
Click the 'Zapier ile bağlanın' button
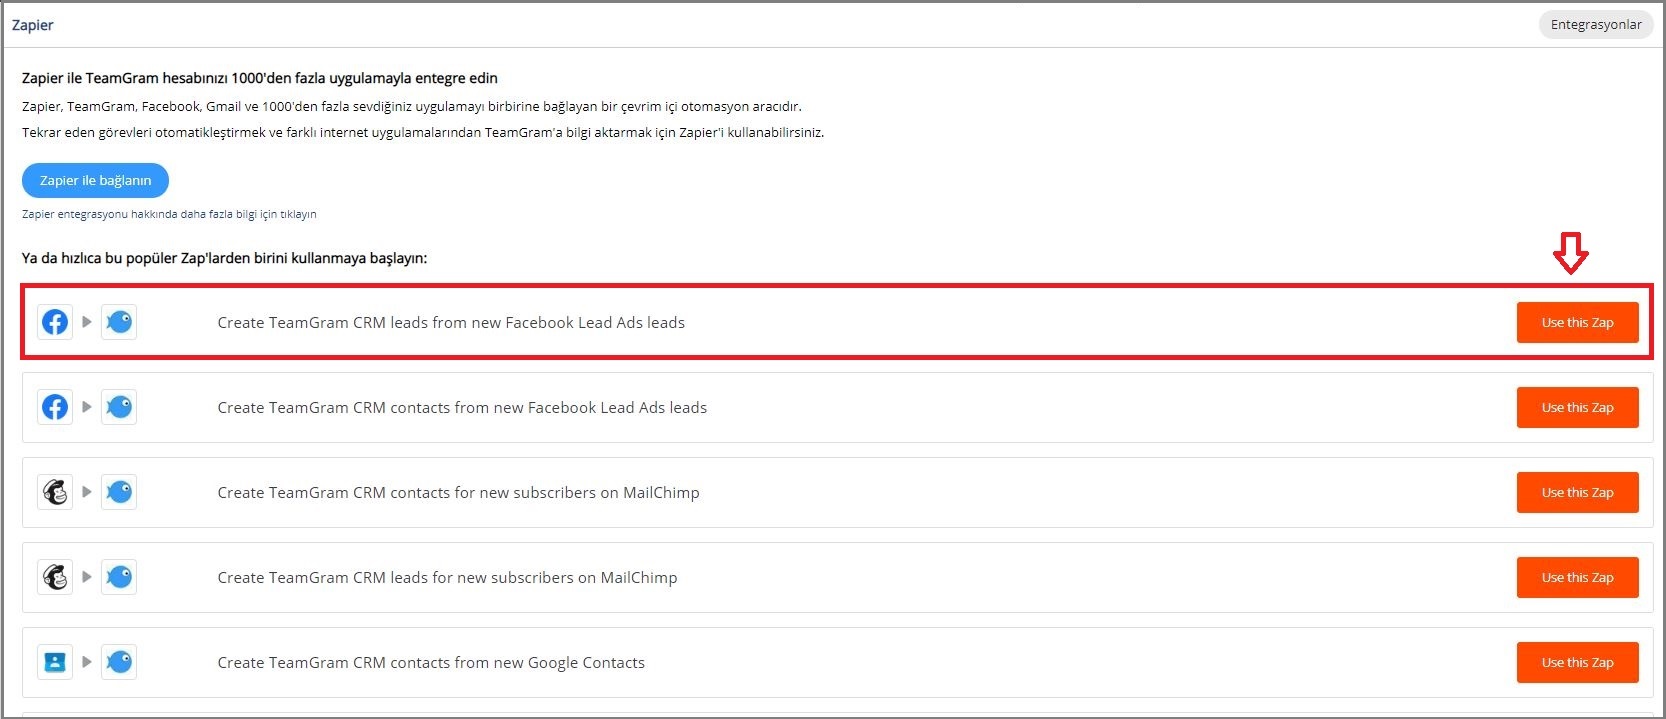pyautogui.click(x=95, y=181)
